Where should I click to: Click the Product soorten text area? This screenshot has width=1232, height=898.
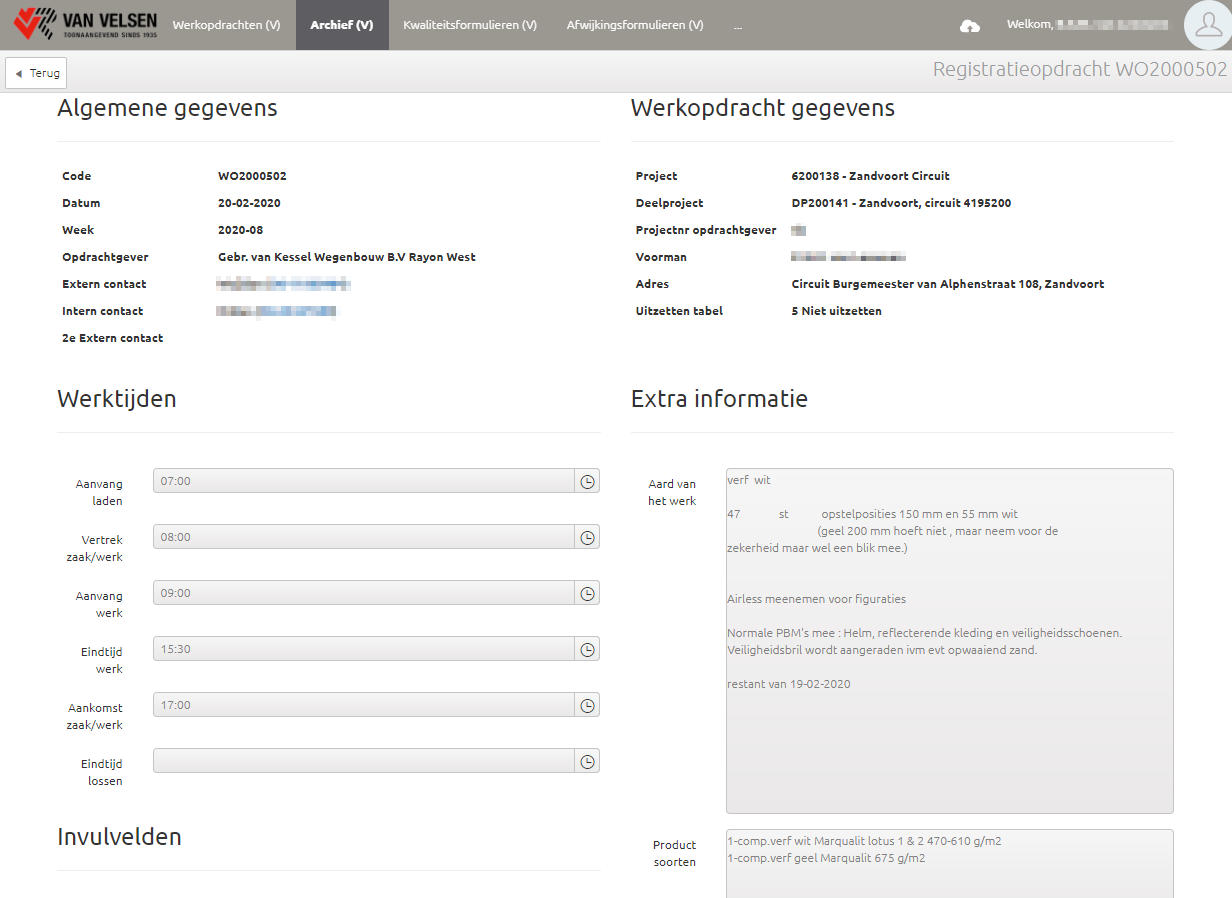tap(950, 864)
